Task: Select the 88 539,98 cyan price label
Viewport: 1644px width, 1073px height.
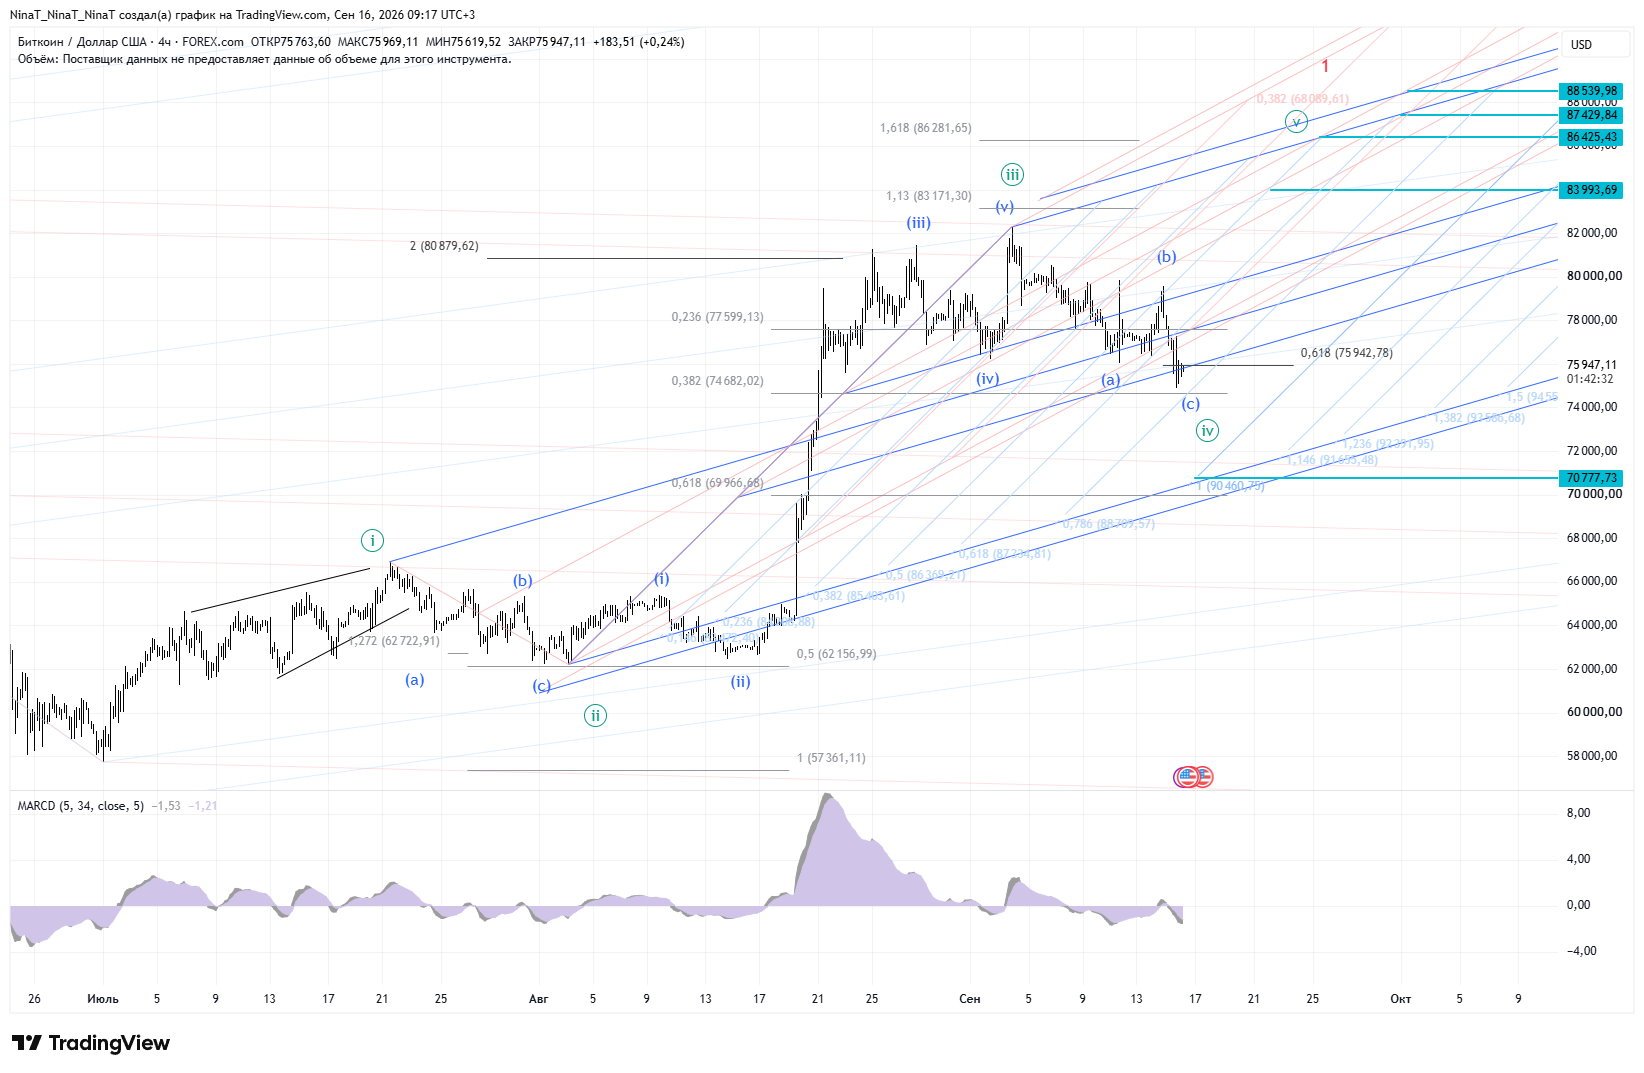Action: pyautogui.click(x=1592, y=91)
